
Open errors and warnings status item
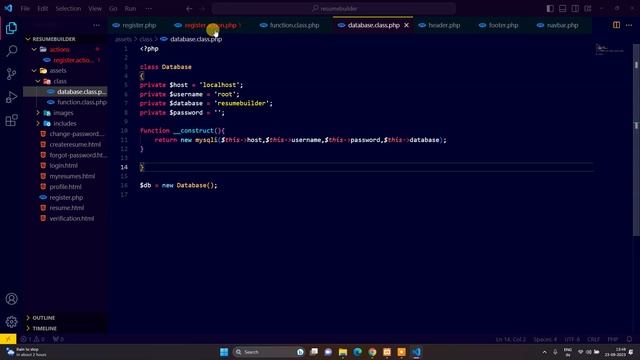[32, 339]
